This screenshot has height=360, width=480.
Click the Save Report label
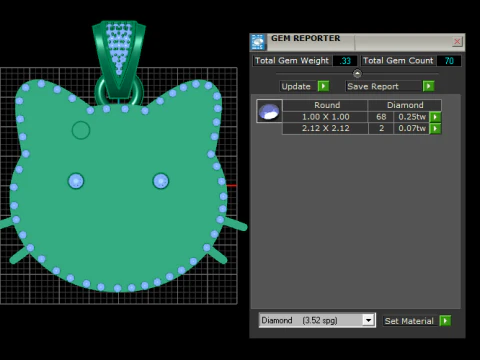373,86
